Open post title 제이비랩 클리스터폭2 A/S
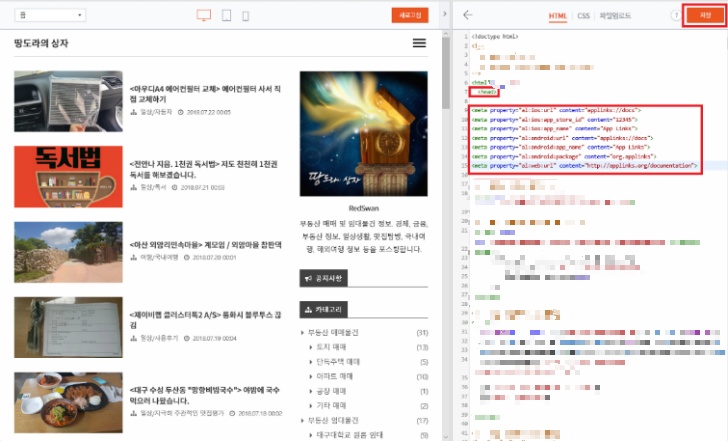This screenshot has height=441, width=728. click(x=205, y=320)
